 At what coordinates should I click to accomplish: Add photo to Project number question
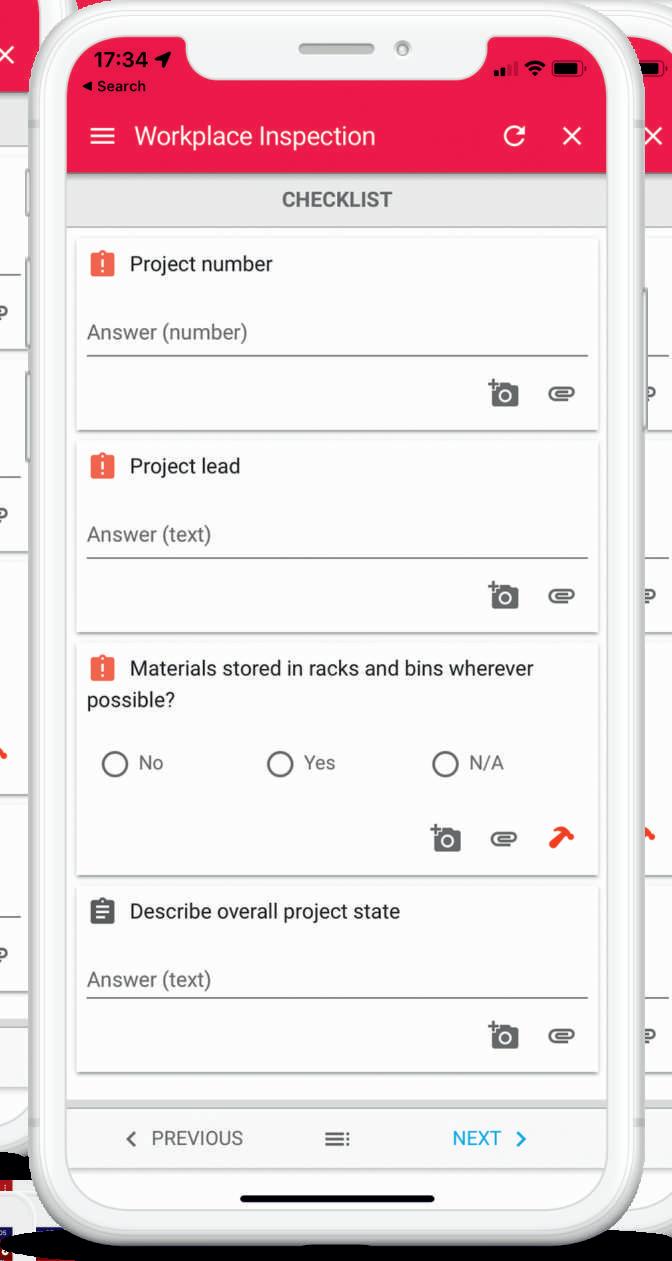point(503,393)
